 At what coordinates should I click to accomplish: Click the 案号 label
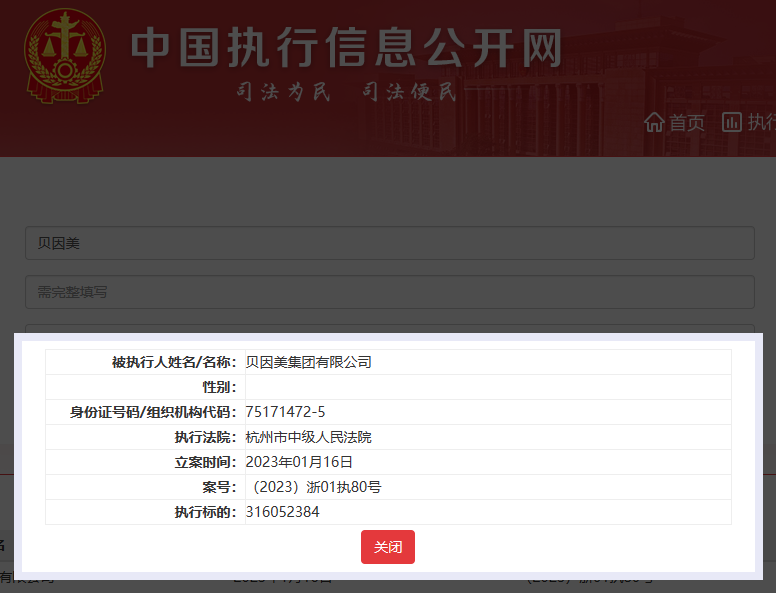[219, 487]
